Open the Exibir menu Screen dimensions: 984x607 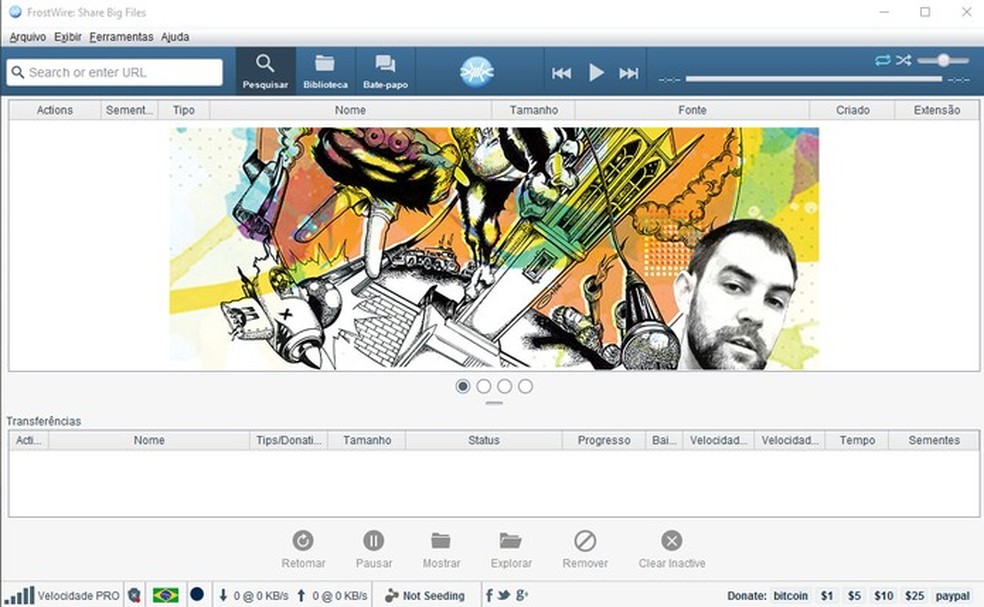(x=68, y=37)
